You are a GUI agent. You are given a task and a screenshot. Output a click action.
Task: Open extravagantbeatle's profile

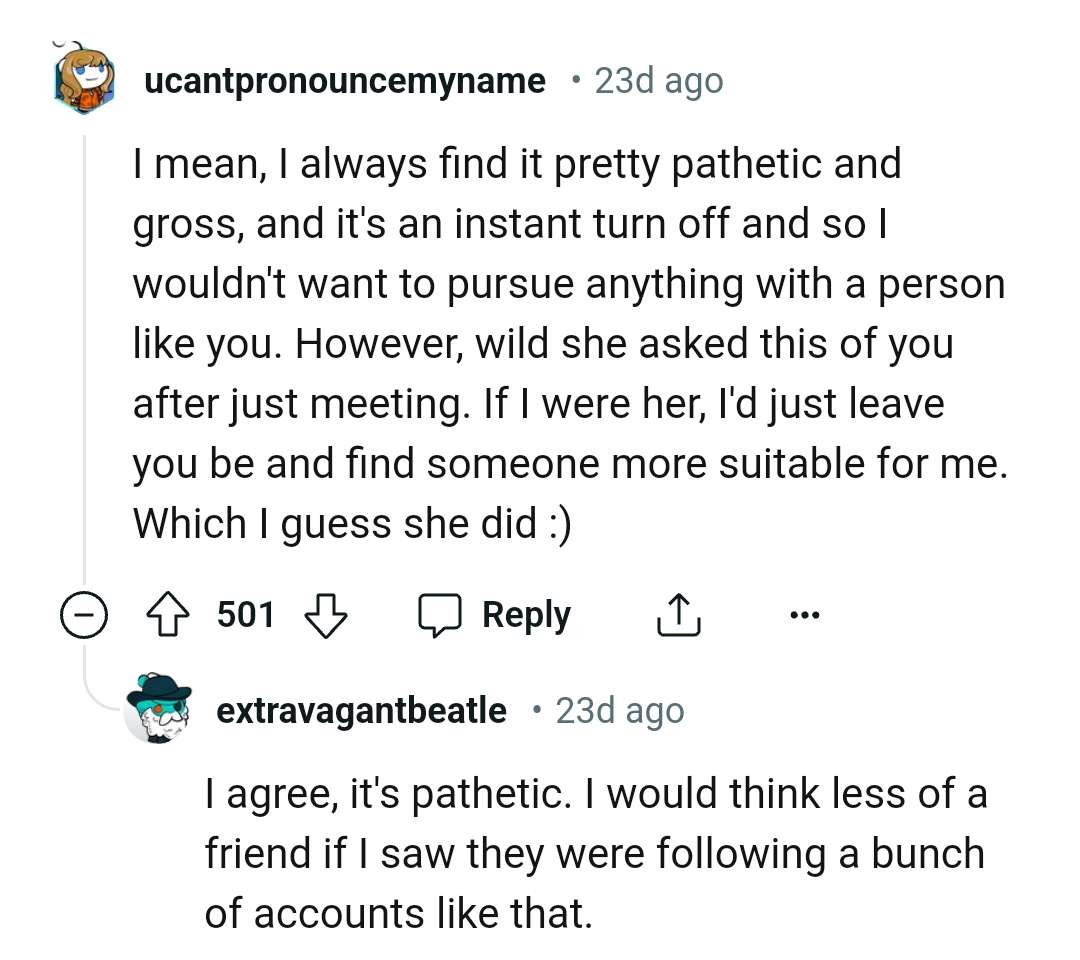(361, 710)
